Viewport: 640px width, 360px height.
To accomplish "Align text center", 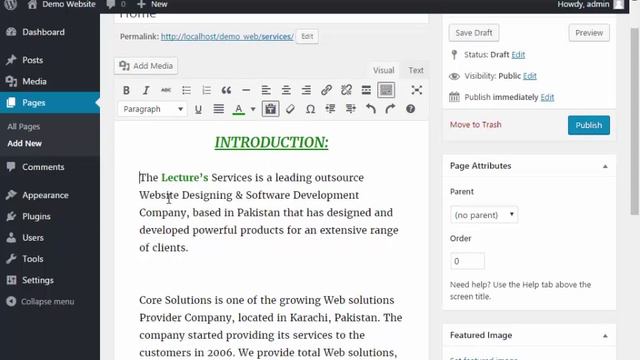I will coord(286,90).
